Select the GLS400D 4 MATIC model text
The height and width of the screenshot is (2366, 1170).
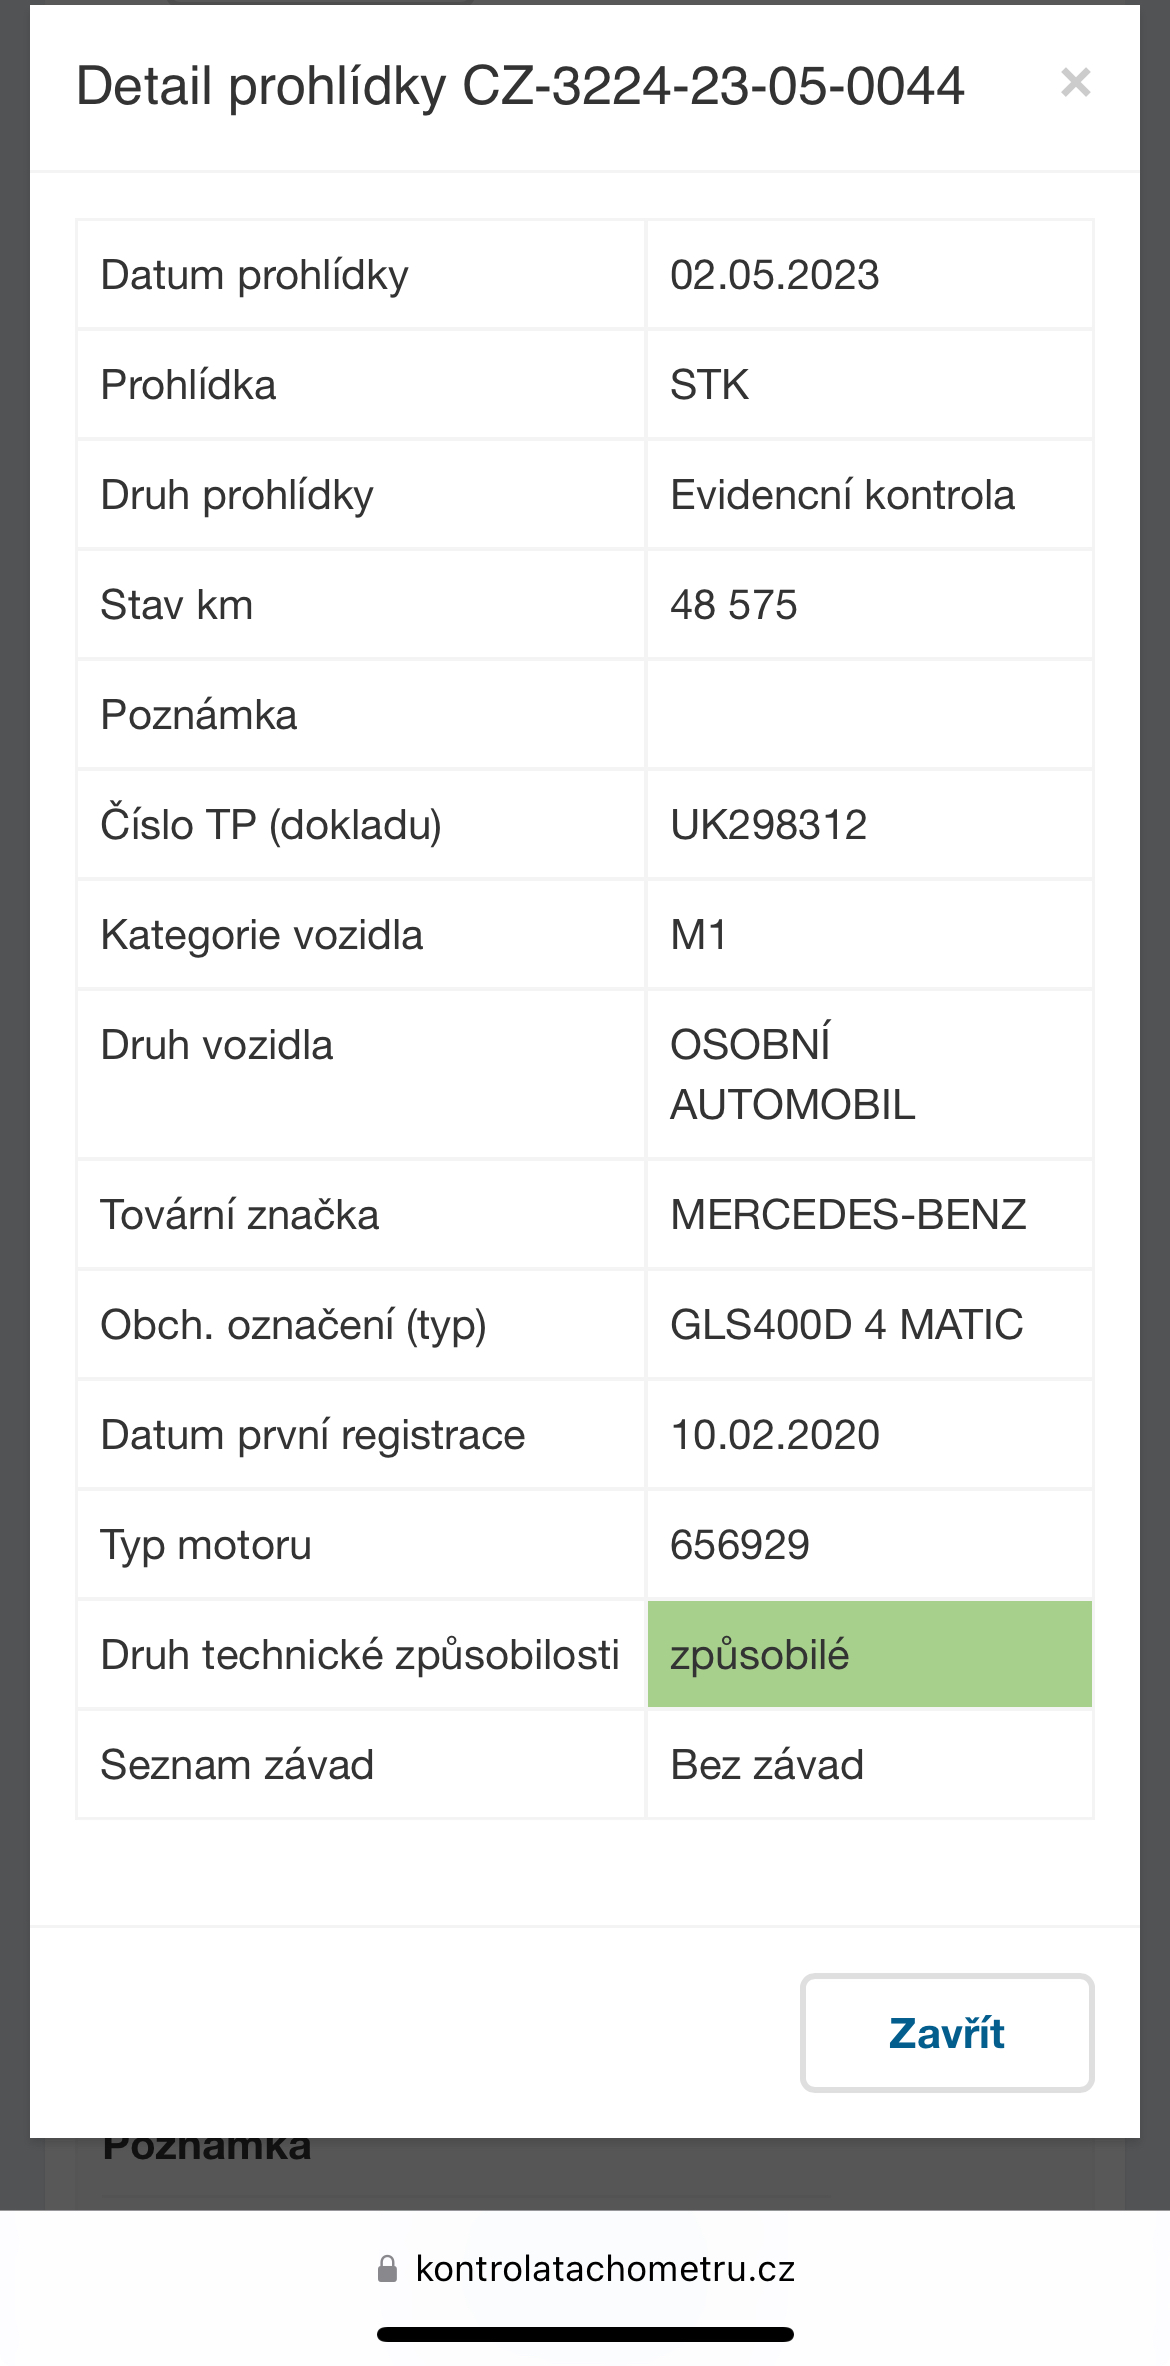point(847,1325)
